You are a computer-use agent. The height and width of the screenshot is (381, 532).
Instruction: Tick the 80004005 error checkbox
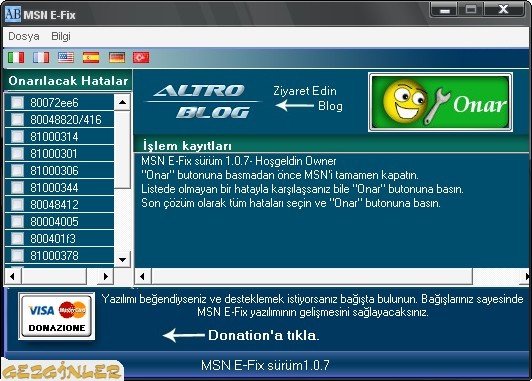tap(17, 221)
